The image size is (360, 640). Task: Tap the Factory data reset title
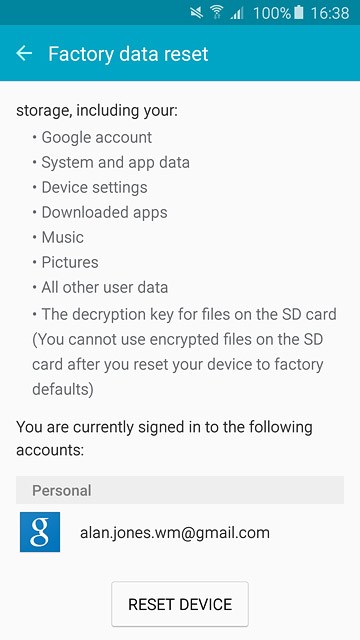(128, 54)
